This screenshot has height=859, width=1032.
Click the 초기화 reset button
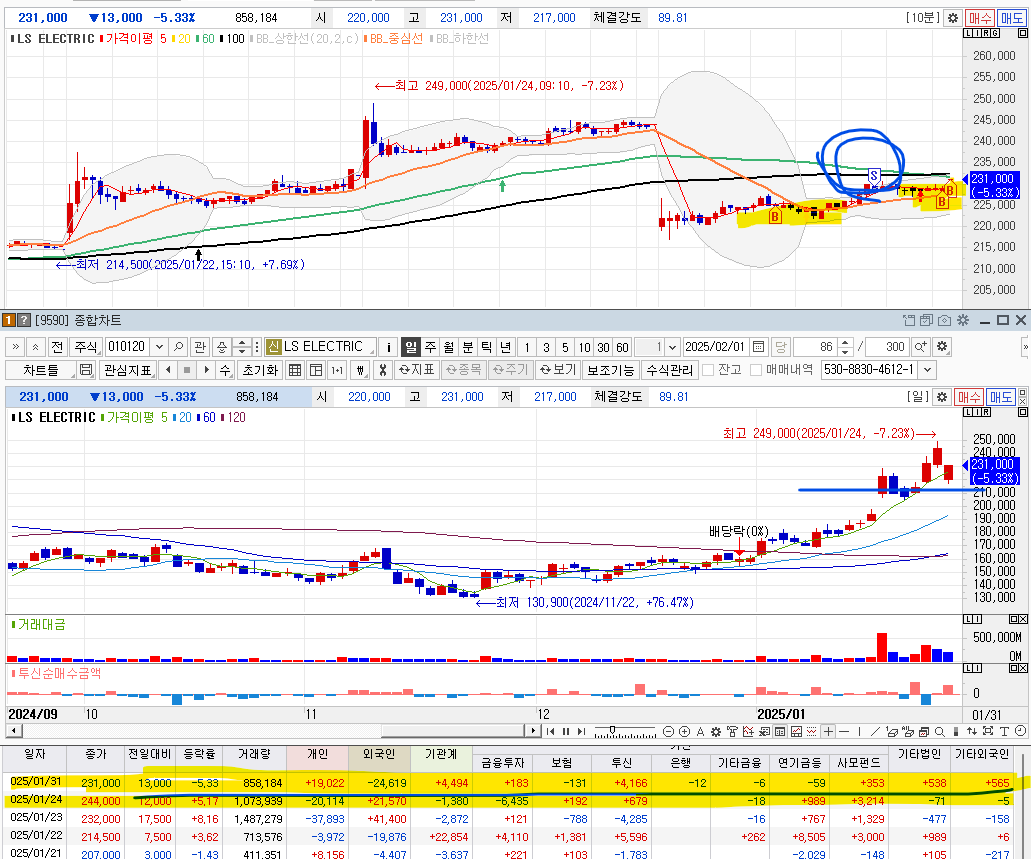click(261, 370)
